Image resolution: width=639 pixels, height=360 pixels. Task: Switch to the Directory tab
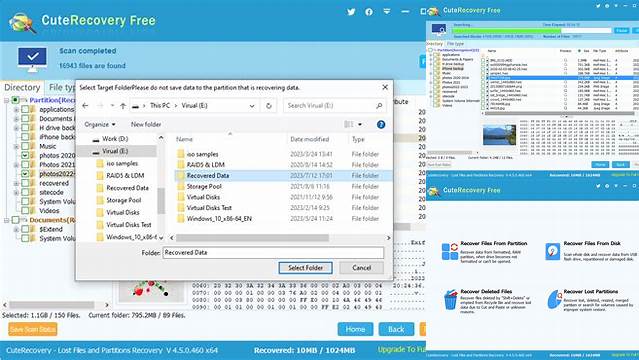[x=22, y=87]
